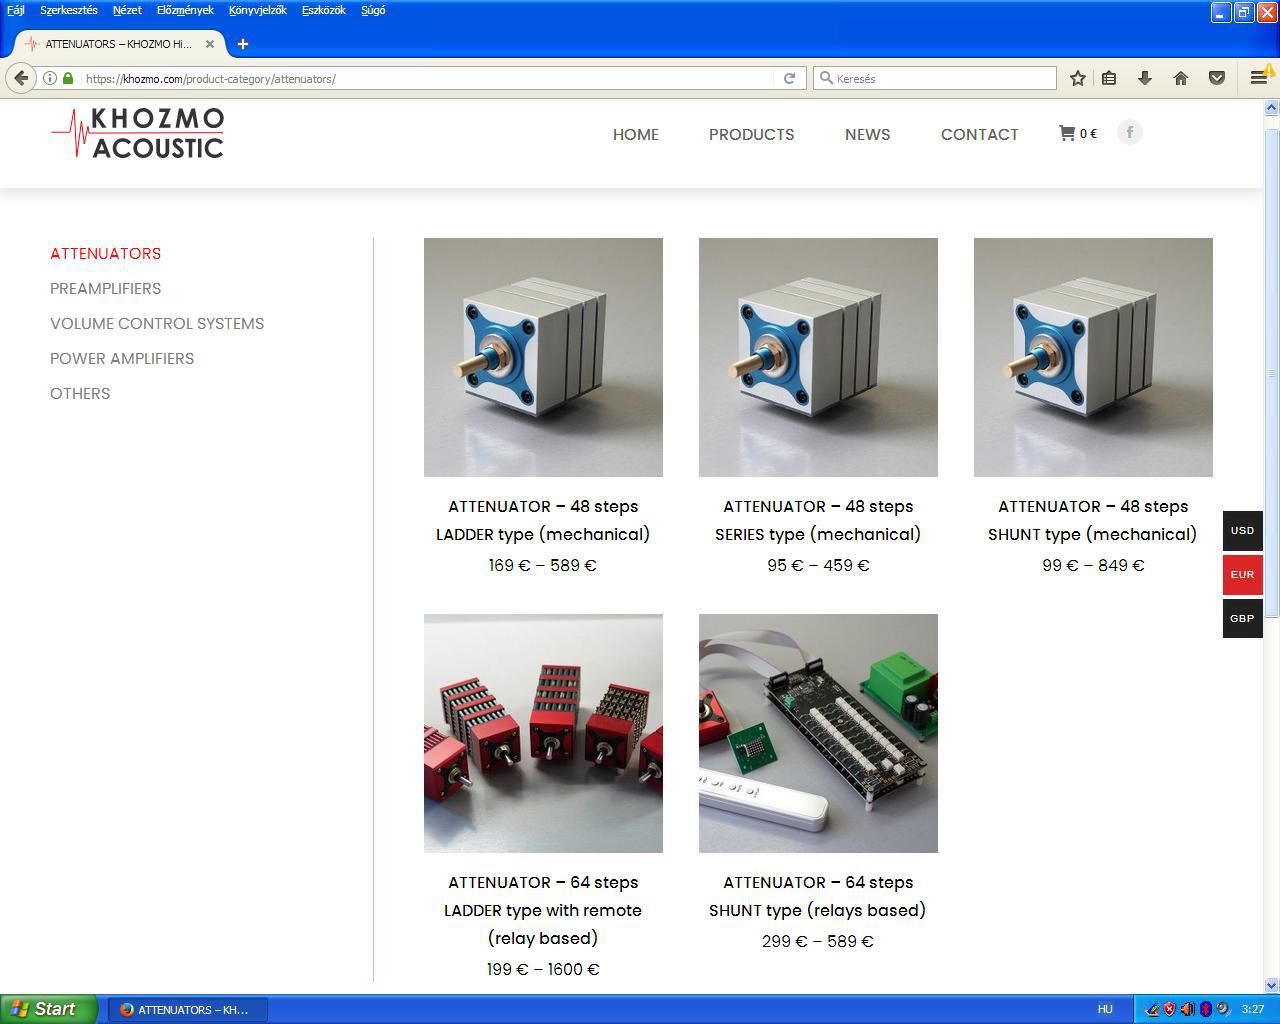Click price 95 € – 459 €

tap(818, 565)
